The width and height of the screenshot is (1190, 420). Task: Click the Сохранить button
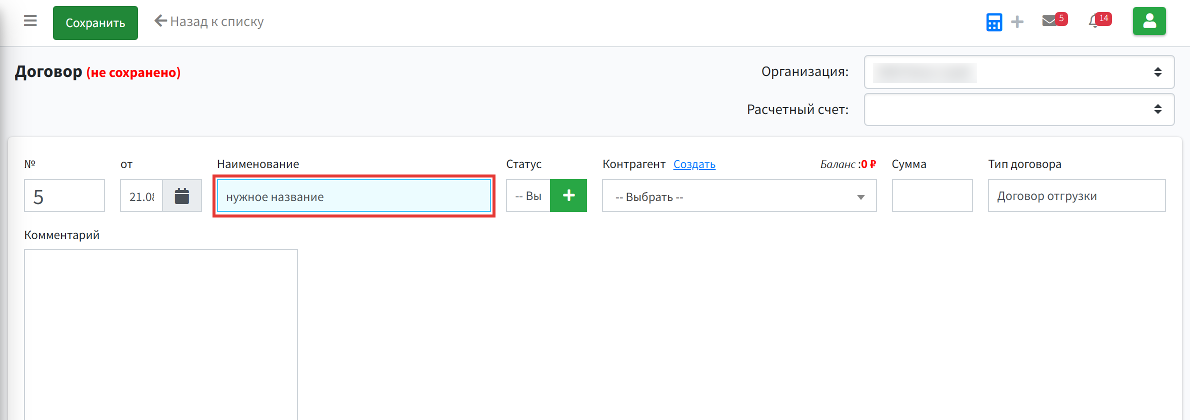point(95,23)
